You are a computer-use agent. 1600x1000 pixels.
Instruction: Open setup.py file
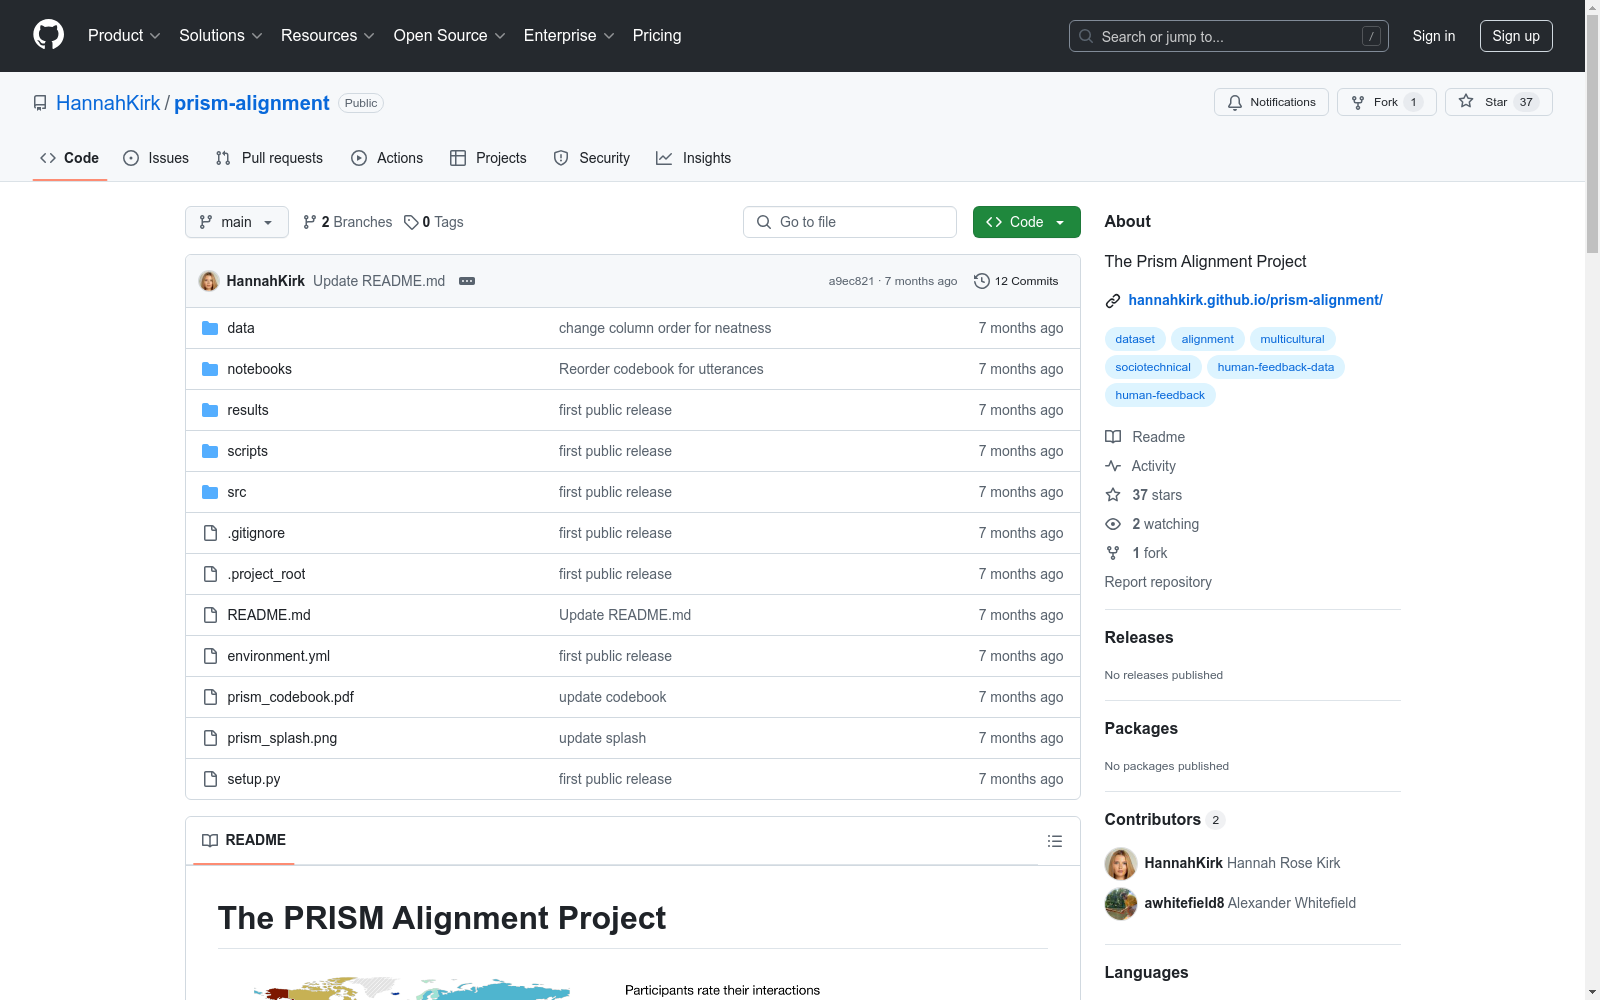(254, 779)
